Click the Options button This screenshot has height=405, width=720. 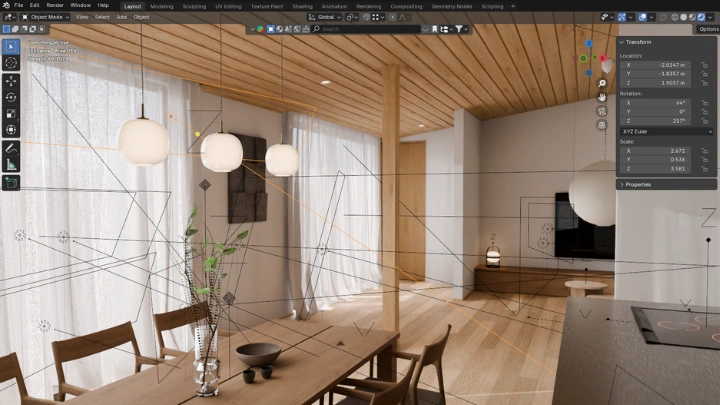(708, 29)
